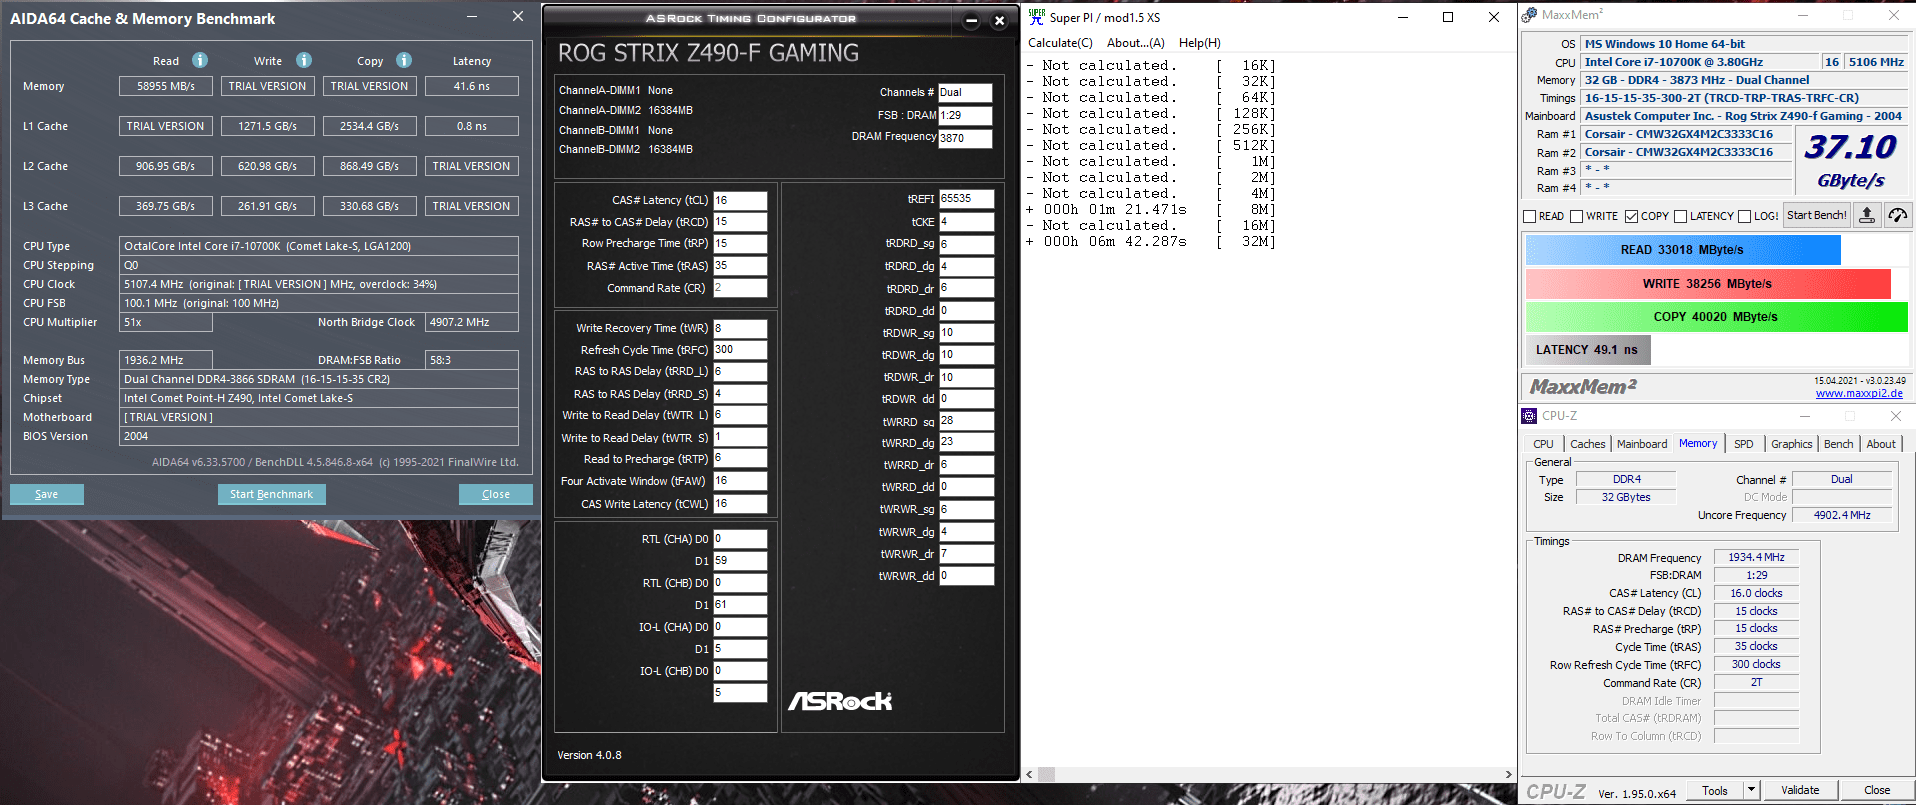This screenshot has width=1916, height=805.
Task: Click the Command Rate (CR) field
Action: point(740,288)
